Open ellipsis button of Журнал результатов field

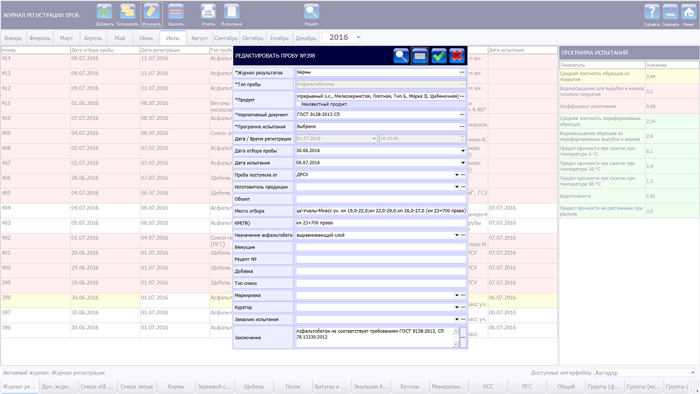pyautogui.click(x=462, y=72)
